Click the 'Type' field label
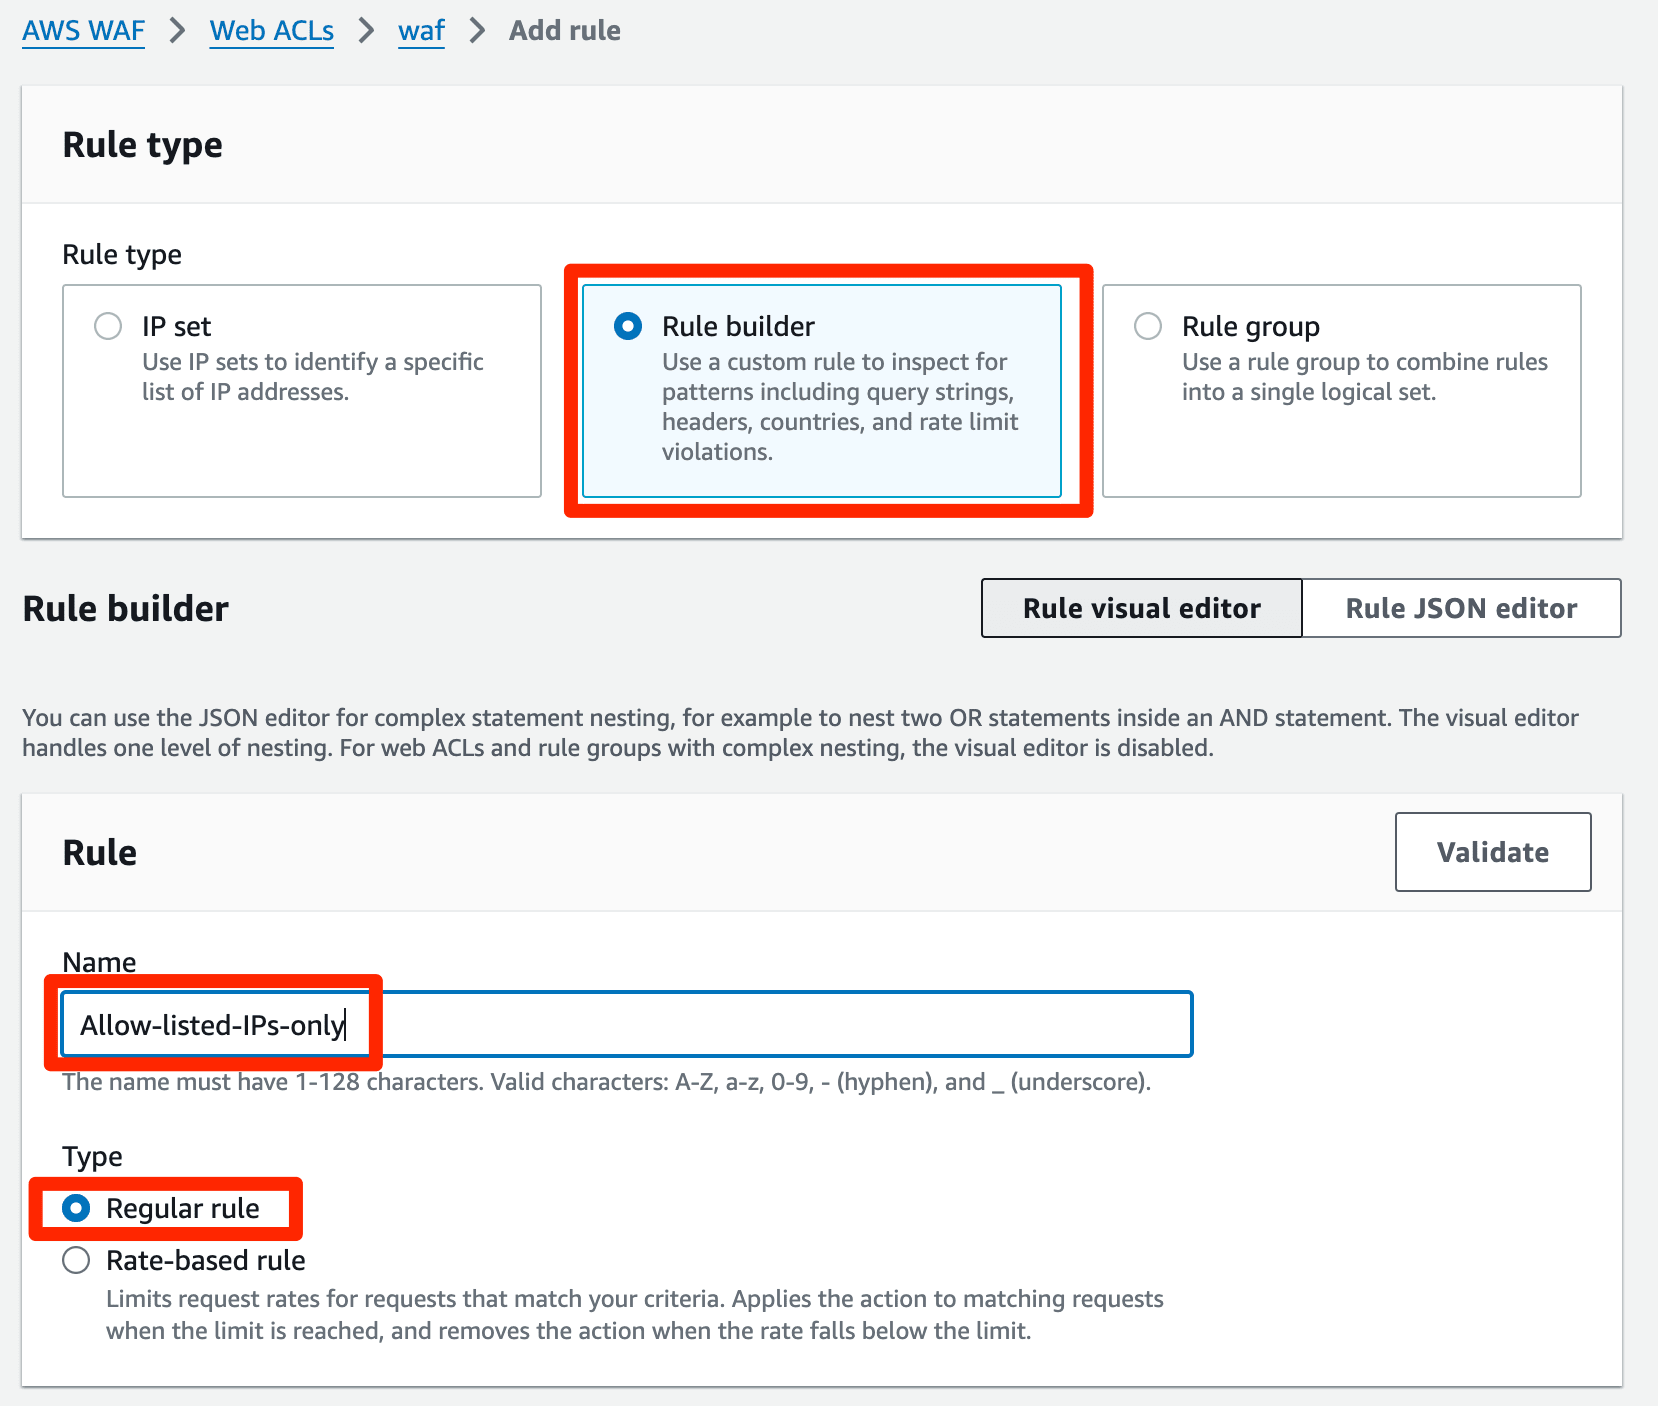The height and width of the screenshot is (1406, 1658). [x=92, y=1157]
